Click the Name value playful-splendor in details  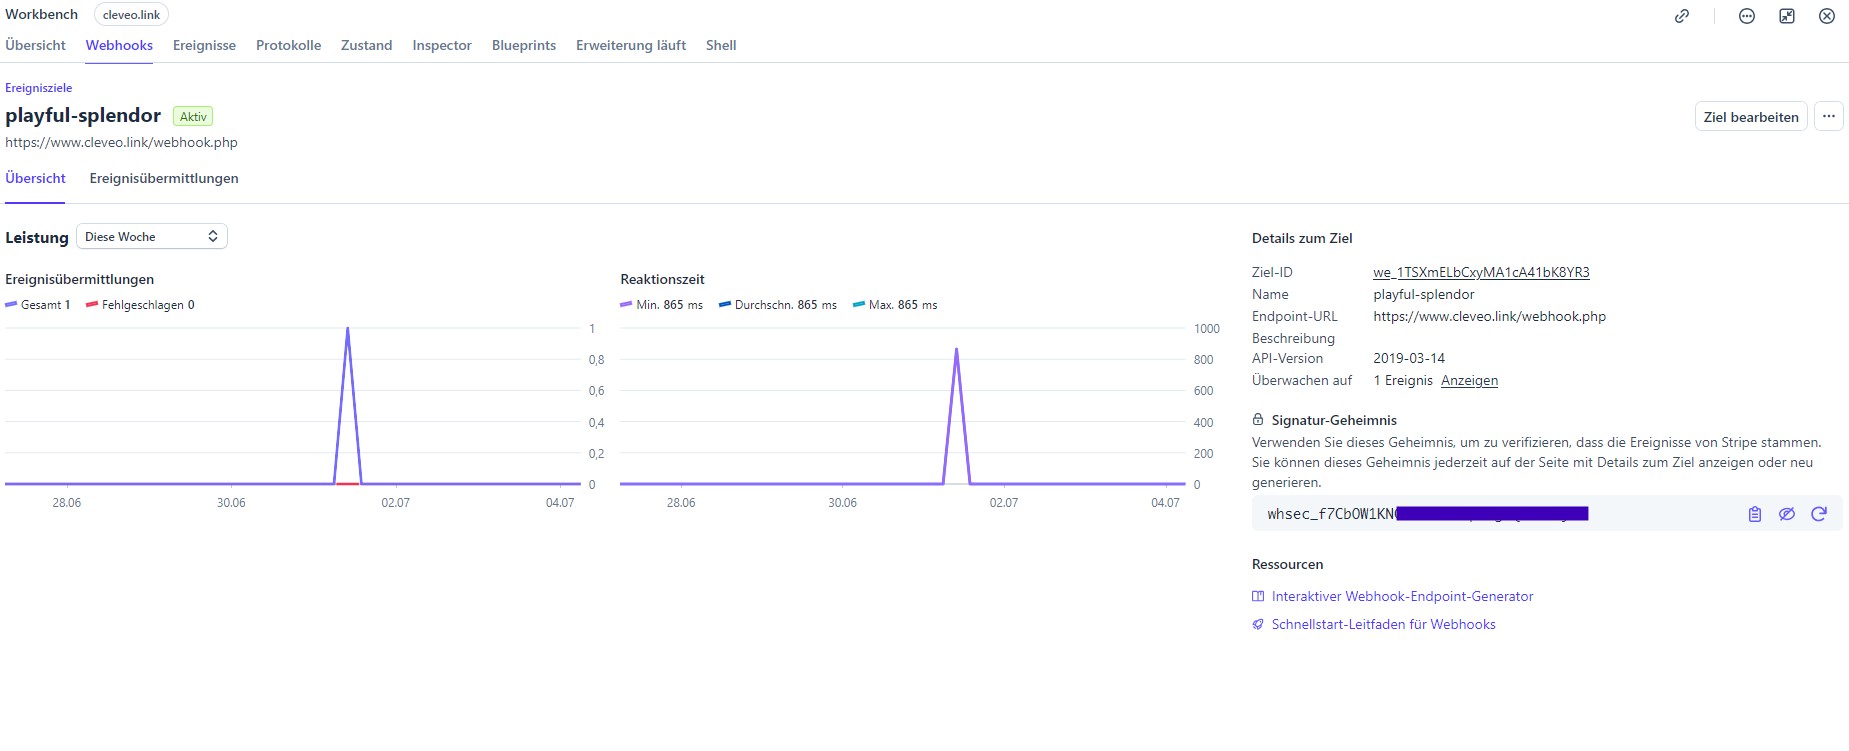(1424, 294)
